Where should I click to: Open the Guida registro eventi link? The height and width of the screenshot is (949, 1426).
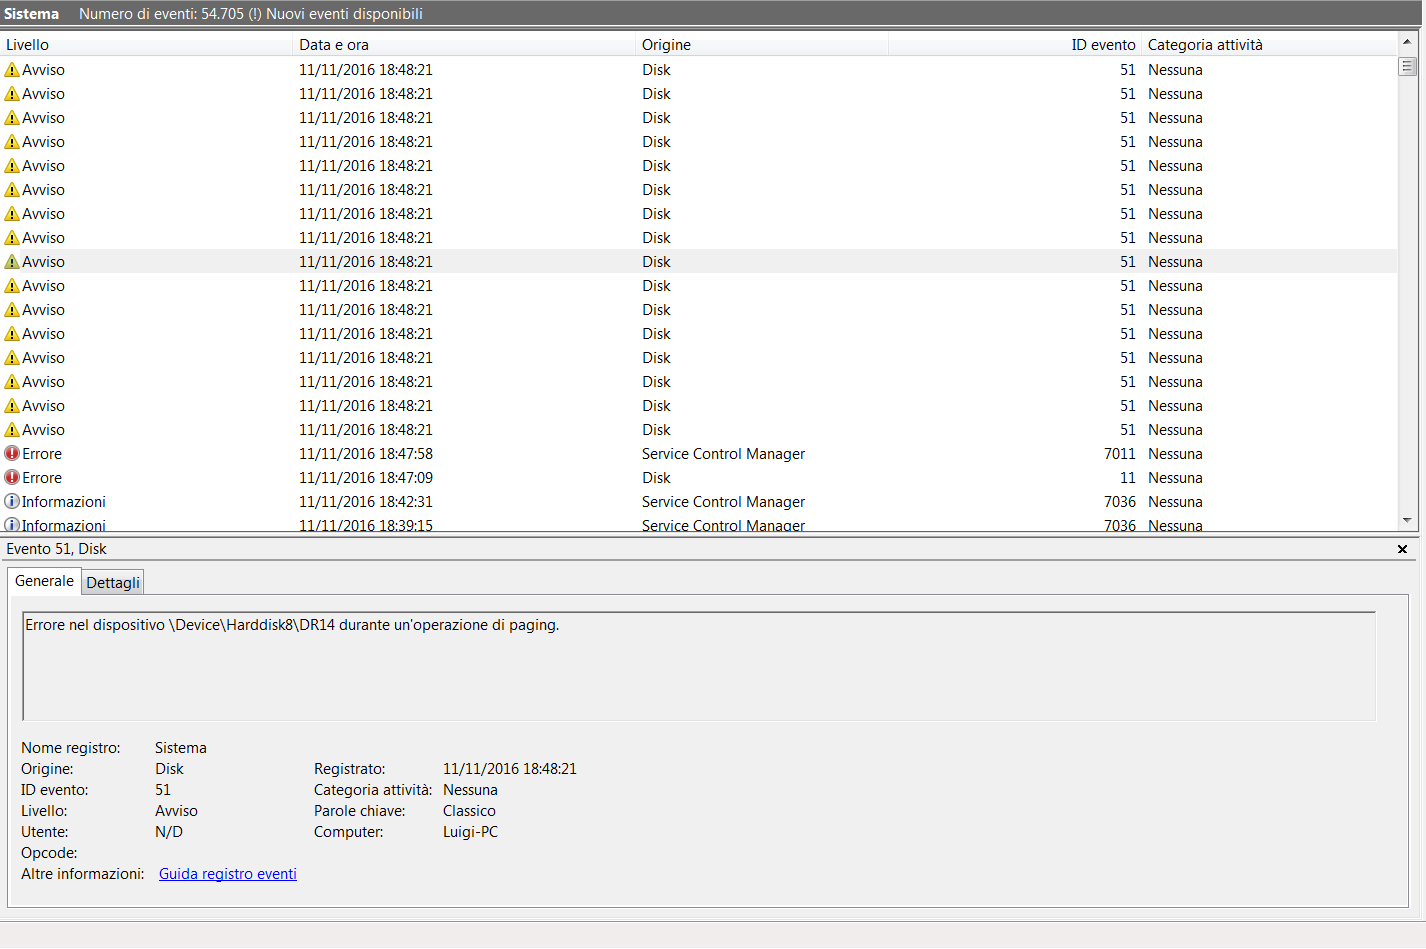(x=228, y=874)
